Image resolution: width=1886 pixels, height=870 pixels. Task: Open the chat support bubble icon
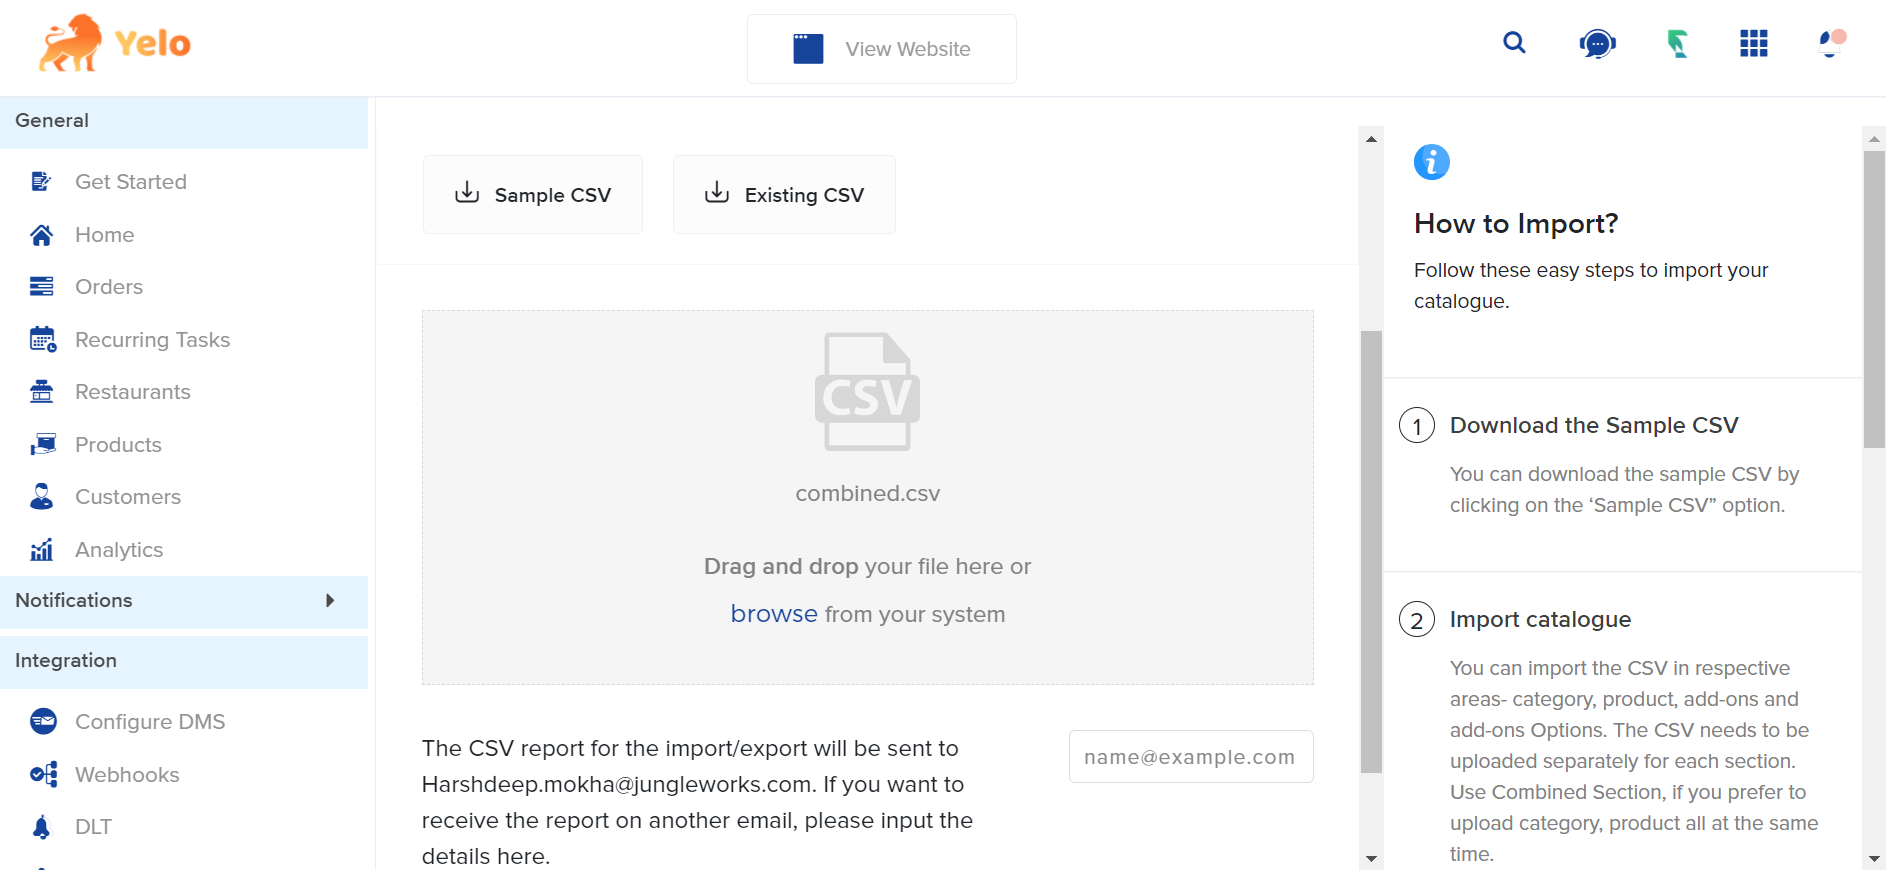(1597, 44)
